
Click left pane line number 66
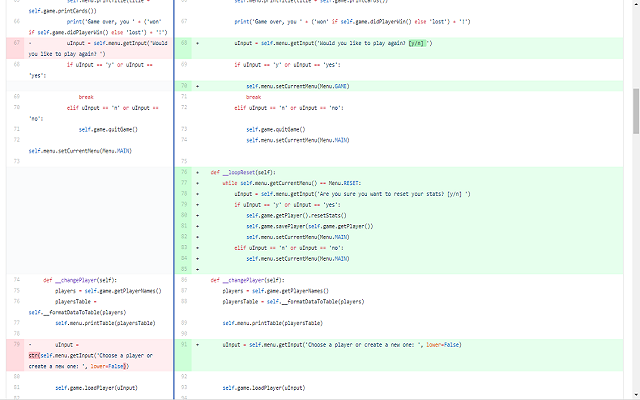click(16, 21)
